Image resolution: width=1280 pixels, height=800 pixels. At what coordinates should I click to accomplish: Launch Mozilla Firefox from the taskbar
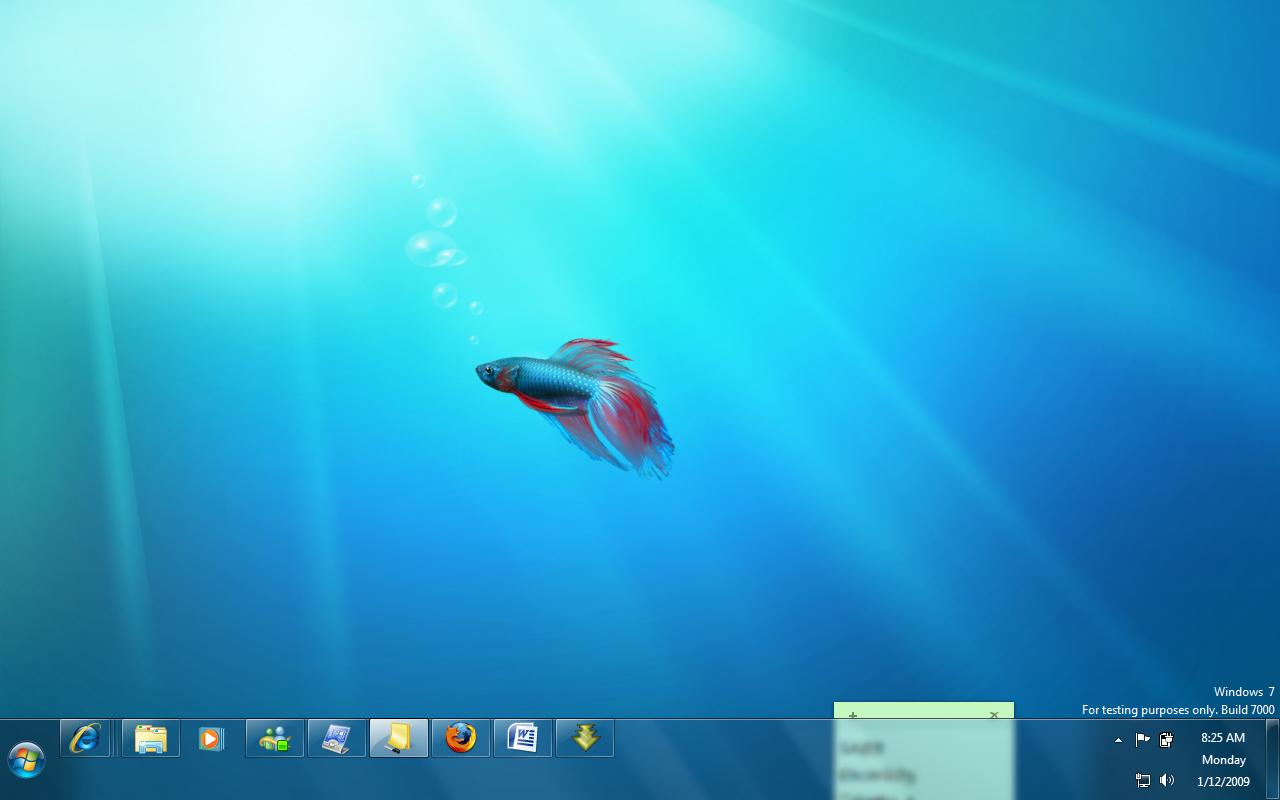point(461,739)
